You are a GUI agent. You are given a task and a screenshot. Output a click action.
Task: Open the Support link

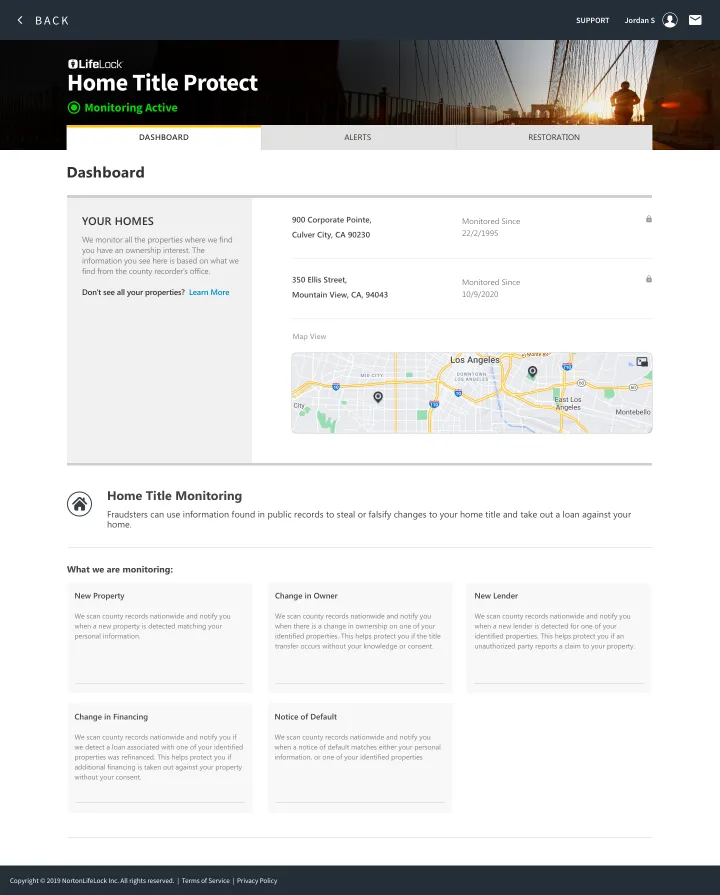[x=592, y=21]
